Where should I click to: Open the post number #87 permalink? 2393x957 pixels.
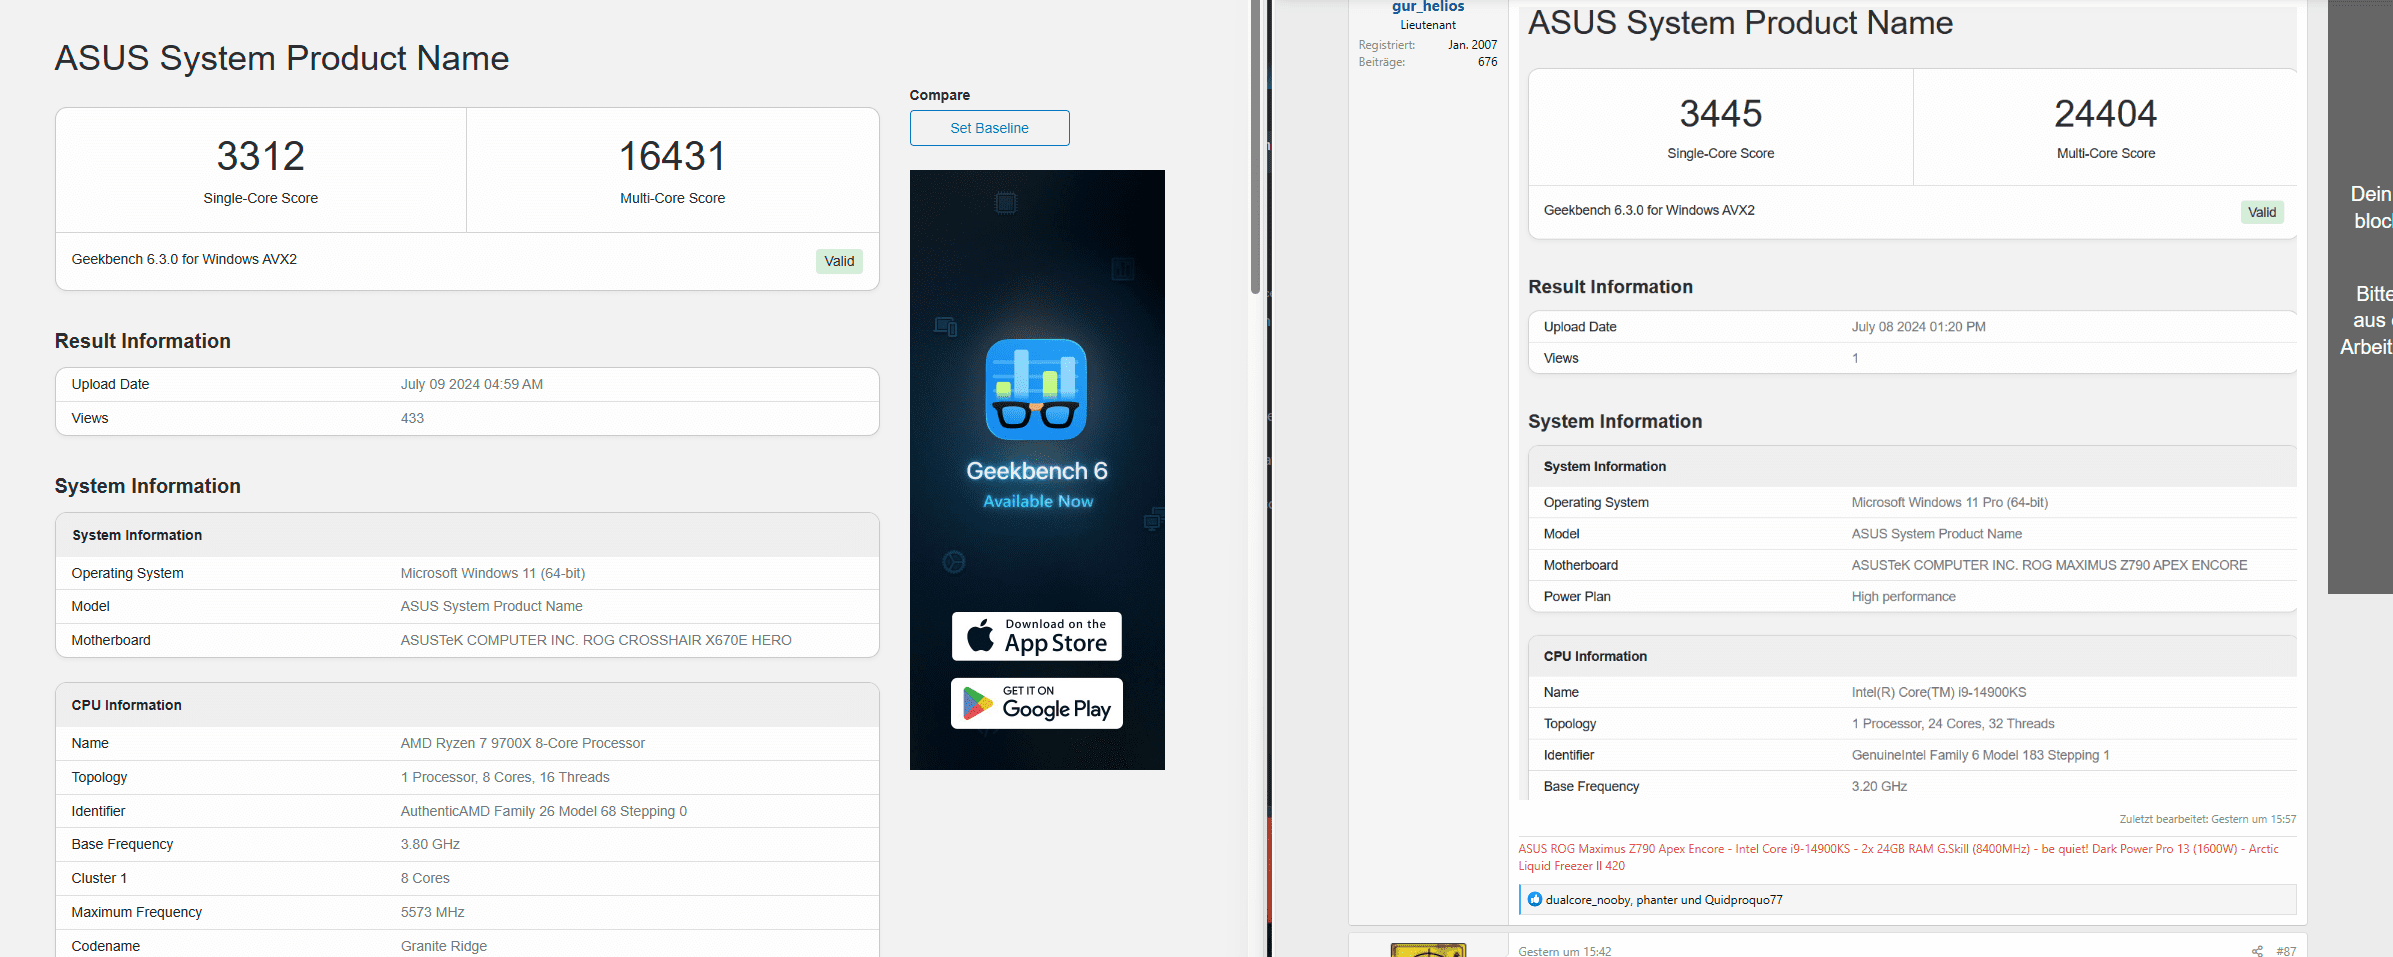tap(2286, 951)
